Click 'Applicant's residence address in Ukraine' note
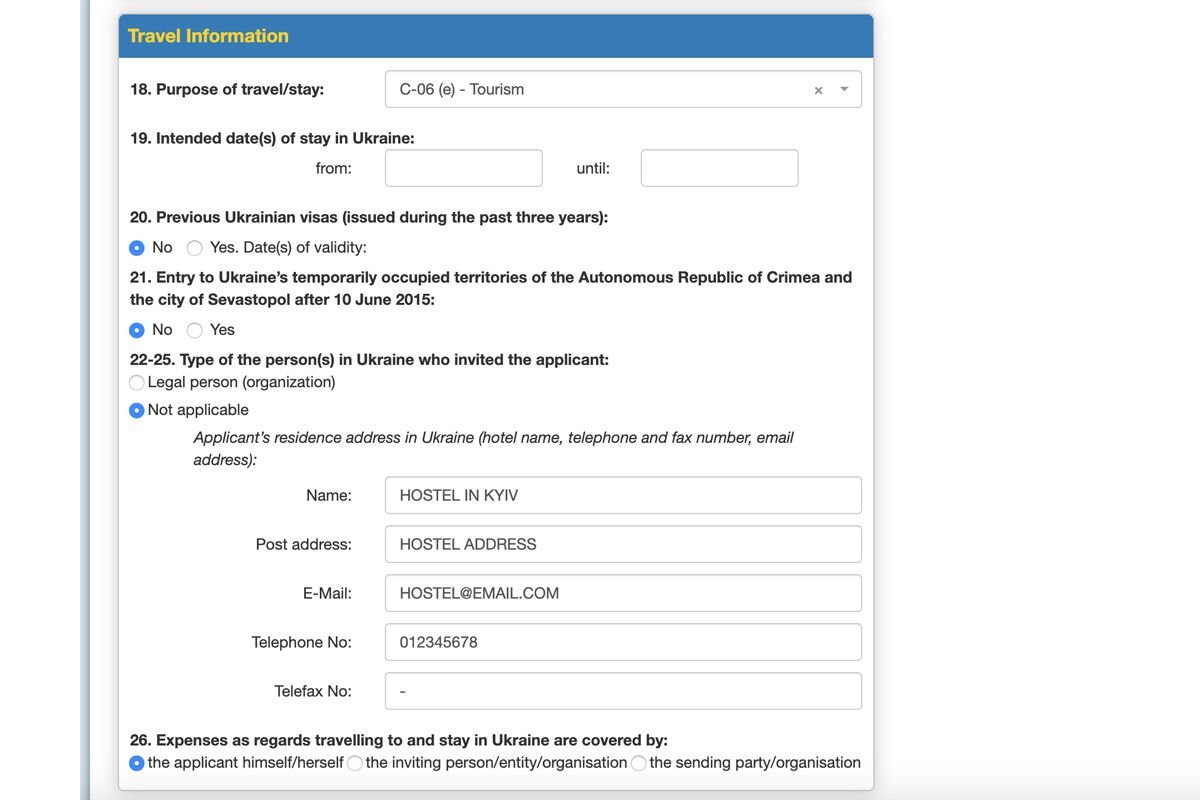This screenshot has height=800, width=1200. click(493, 448)
